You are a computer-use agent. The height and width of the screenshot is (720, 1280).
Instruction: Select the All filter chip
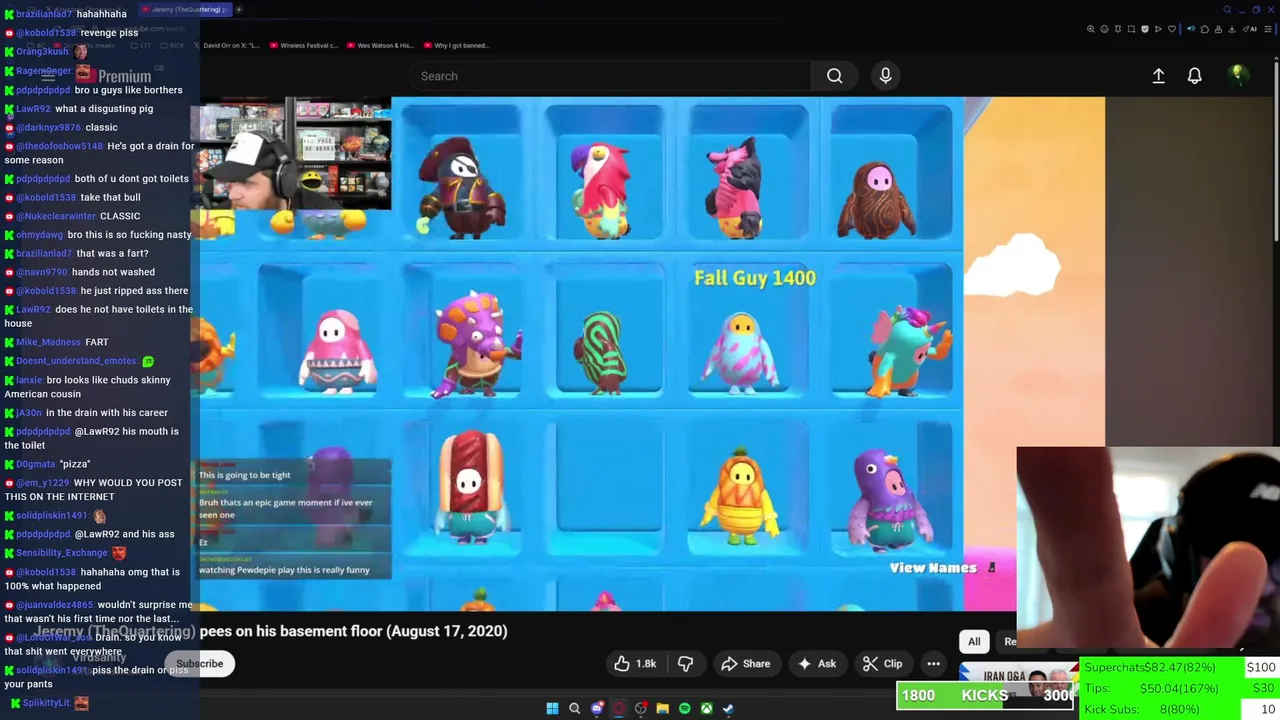coord(974,642)
